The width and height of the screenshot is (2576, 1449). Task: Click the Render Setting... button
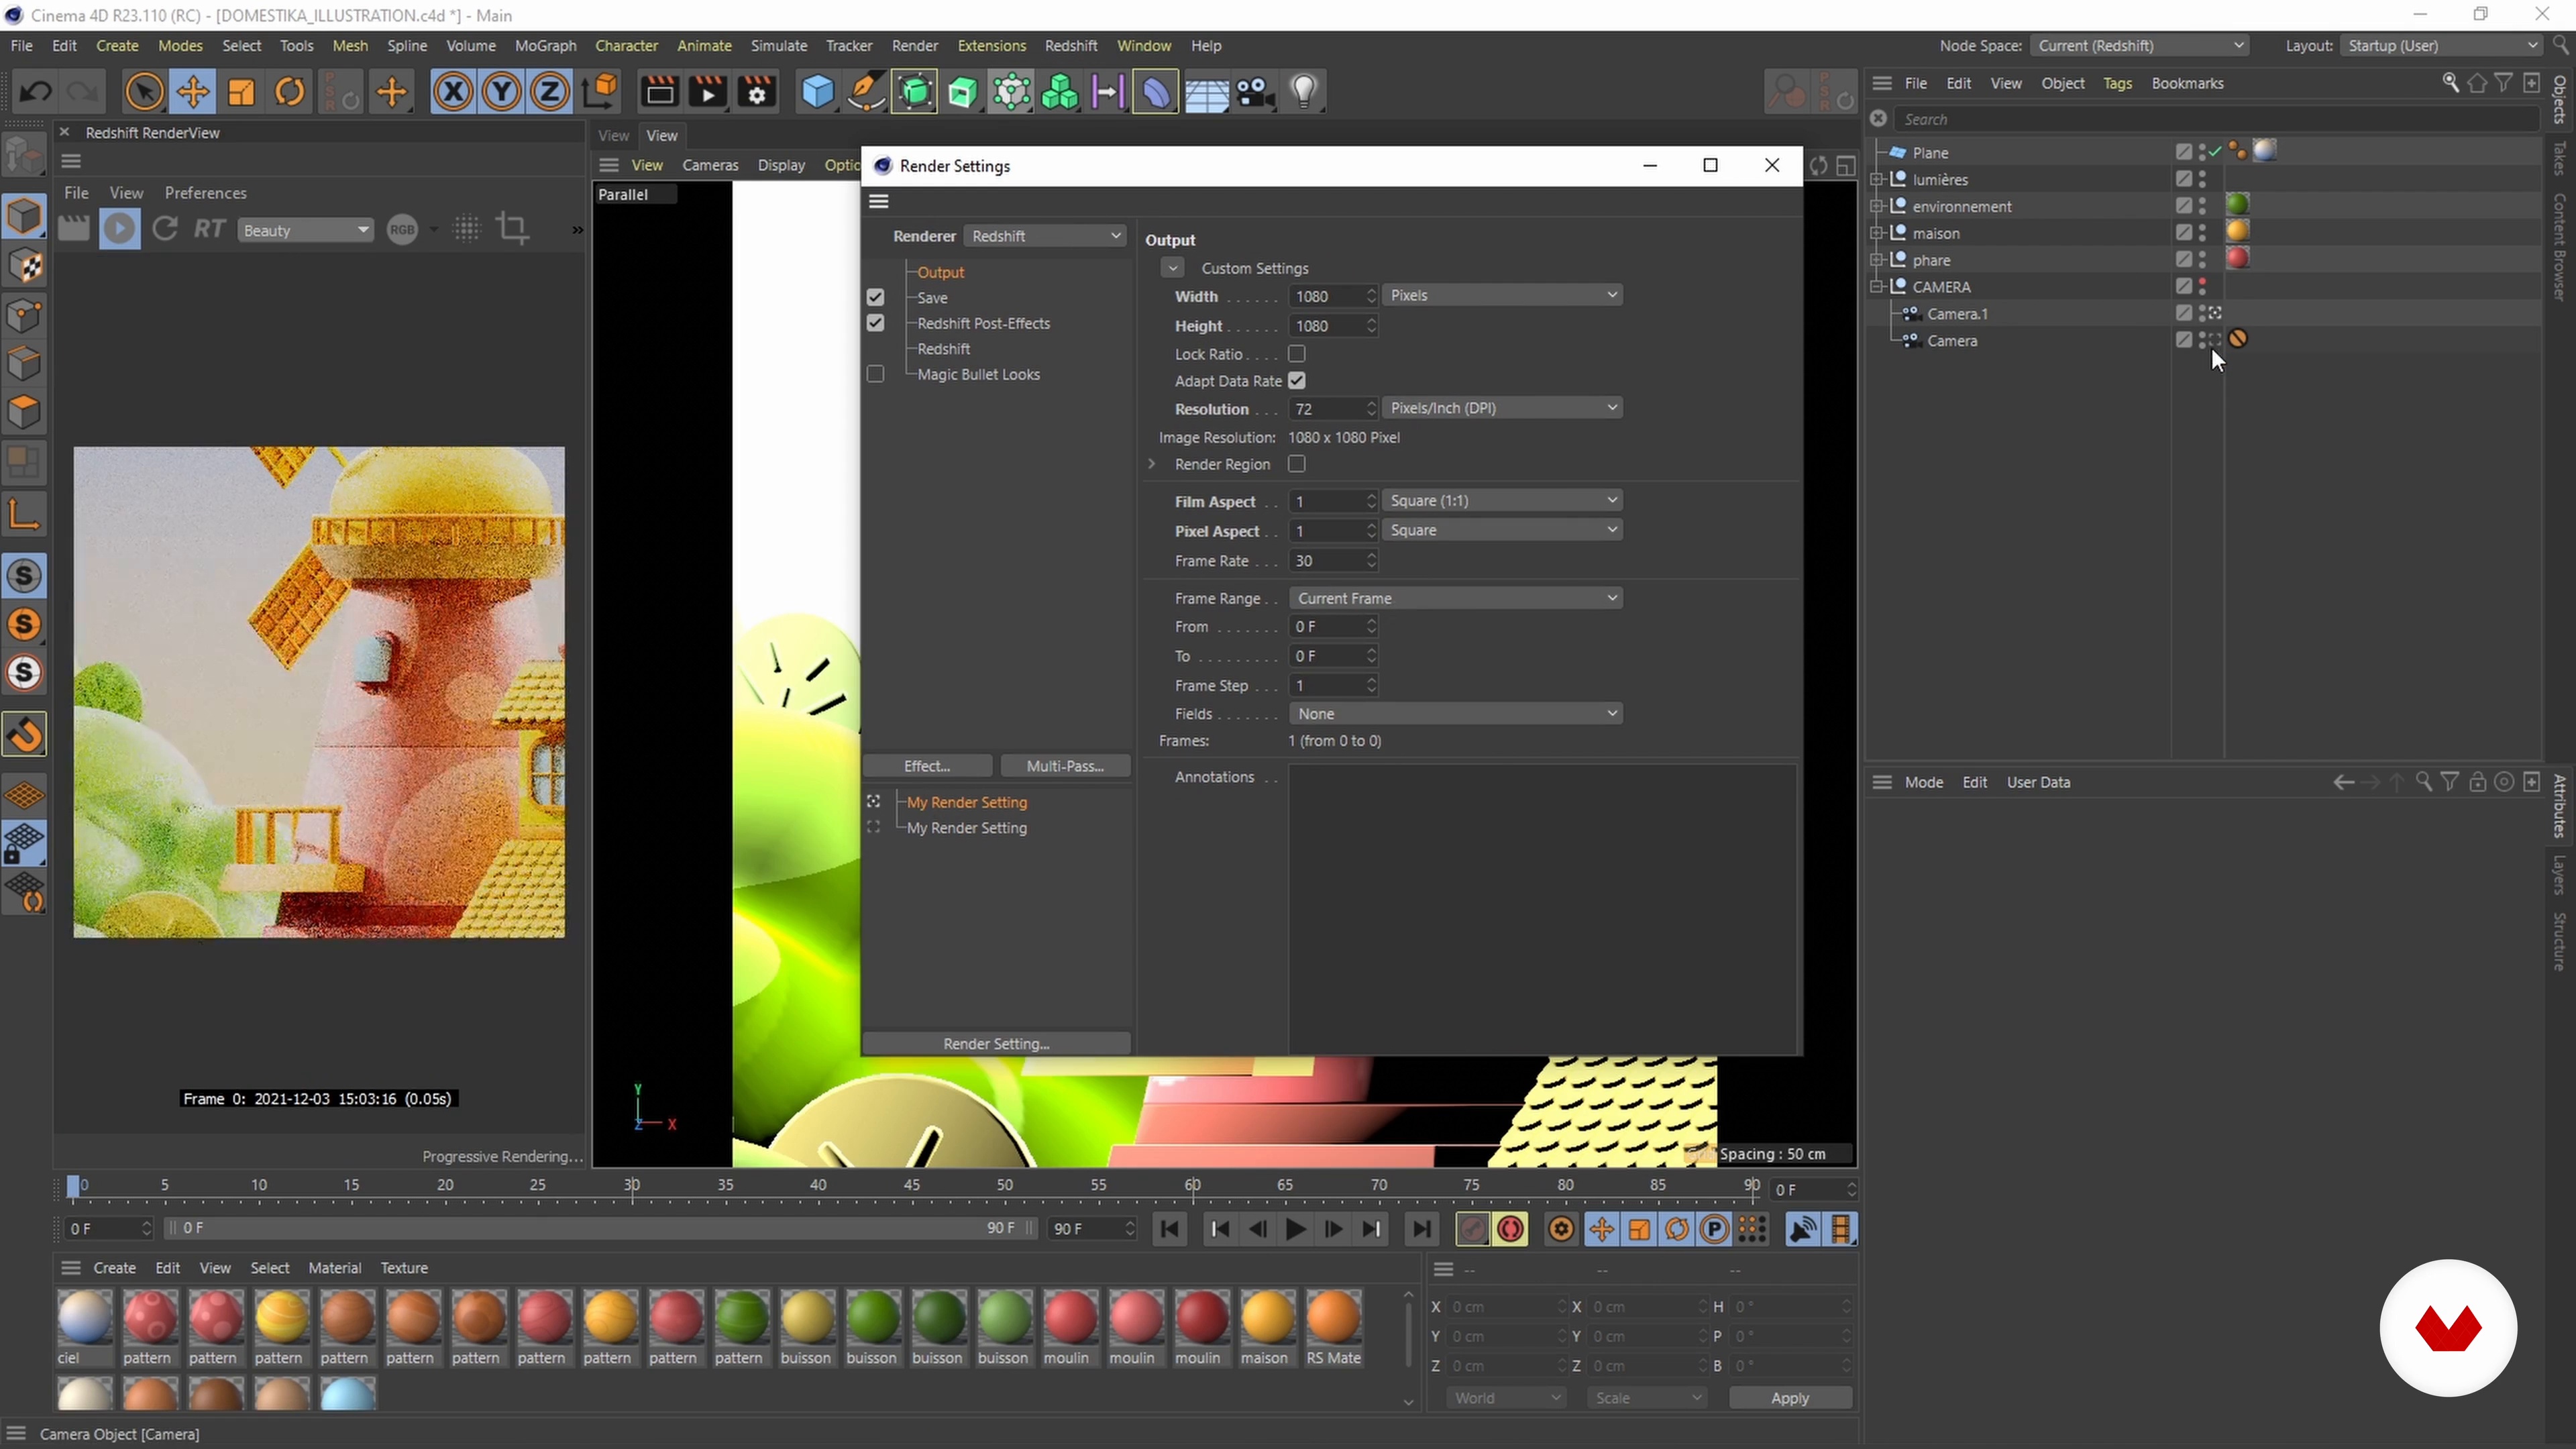[x=996, y=1043]
